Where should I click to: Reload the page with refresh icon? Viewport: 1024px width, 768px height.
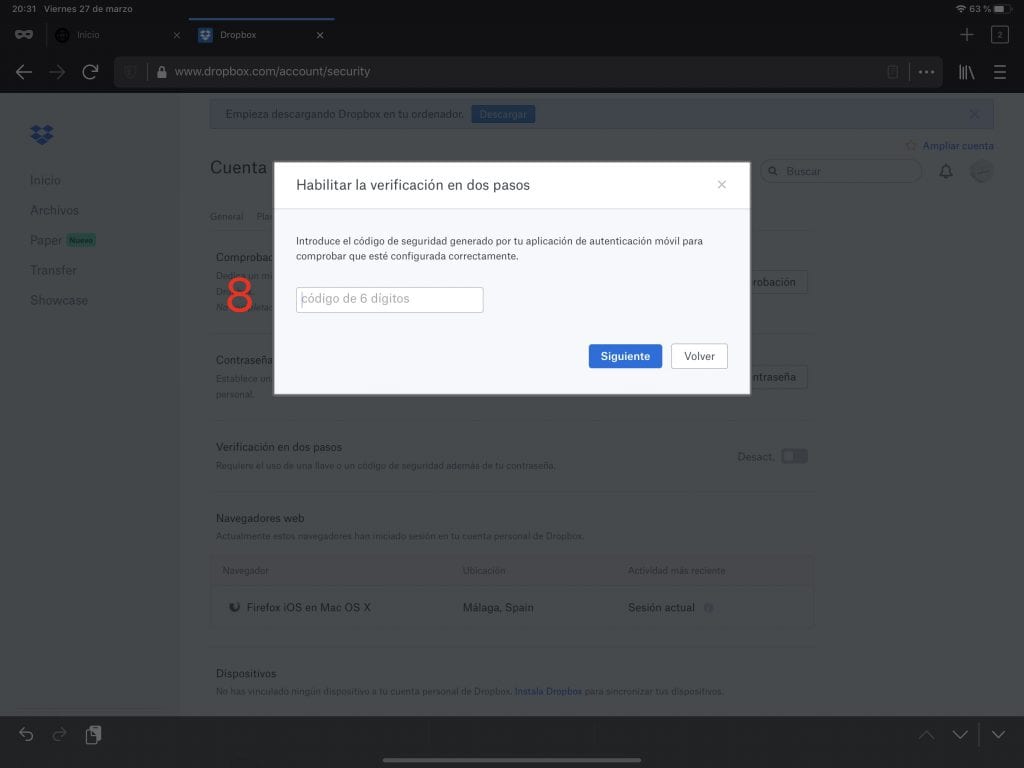coord(90,72)
